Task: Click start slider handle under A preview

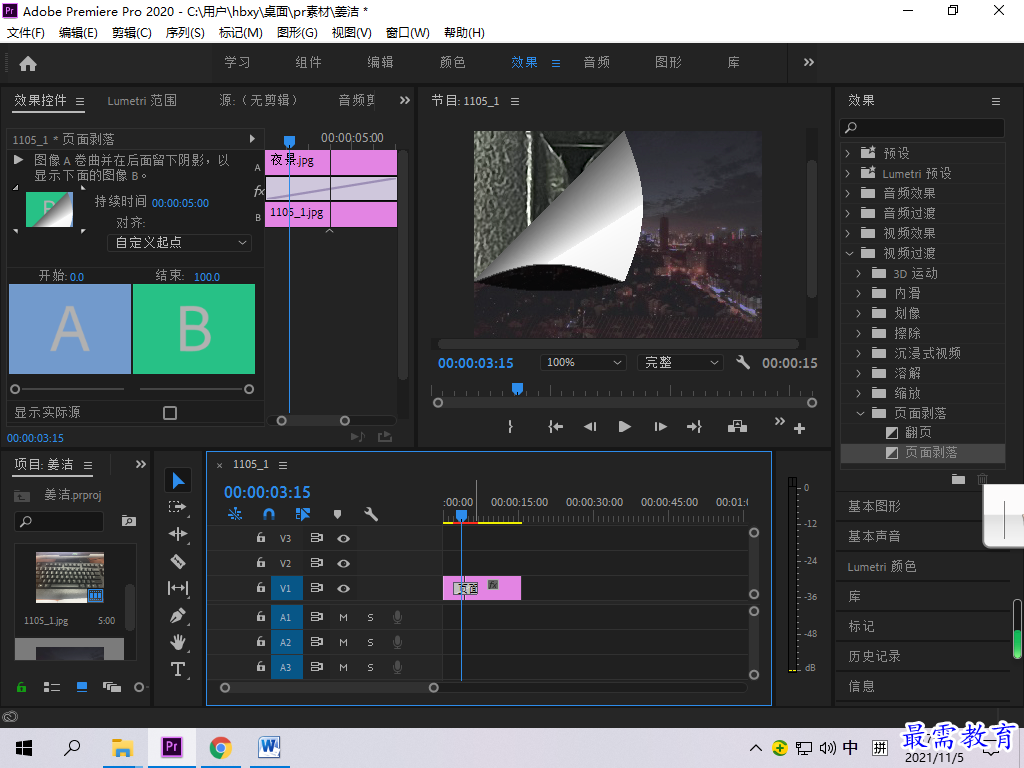Action: [15, 389]
